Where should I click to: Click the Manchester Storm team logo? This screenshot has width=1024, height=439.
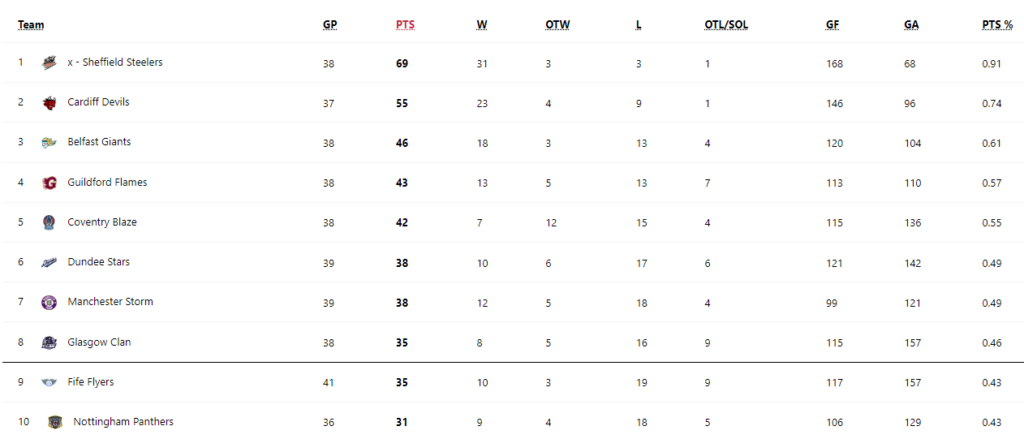tap(49, 302)
